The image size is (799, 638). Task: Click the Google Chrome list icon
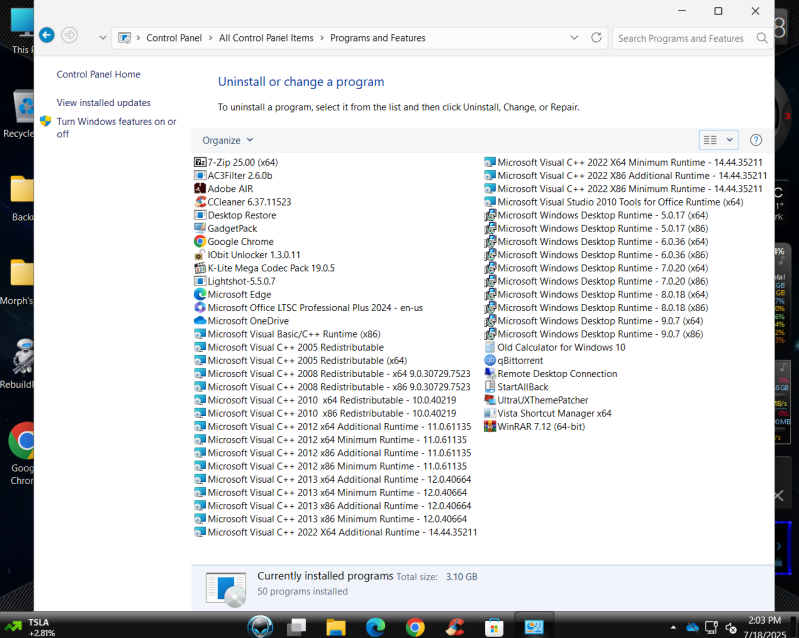(200, 242)
